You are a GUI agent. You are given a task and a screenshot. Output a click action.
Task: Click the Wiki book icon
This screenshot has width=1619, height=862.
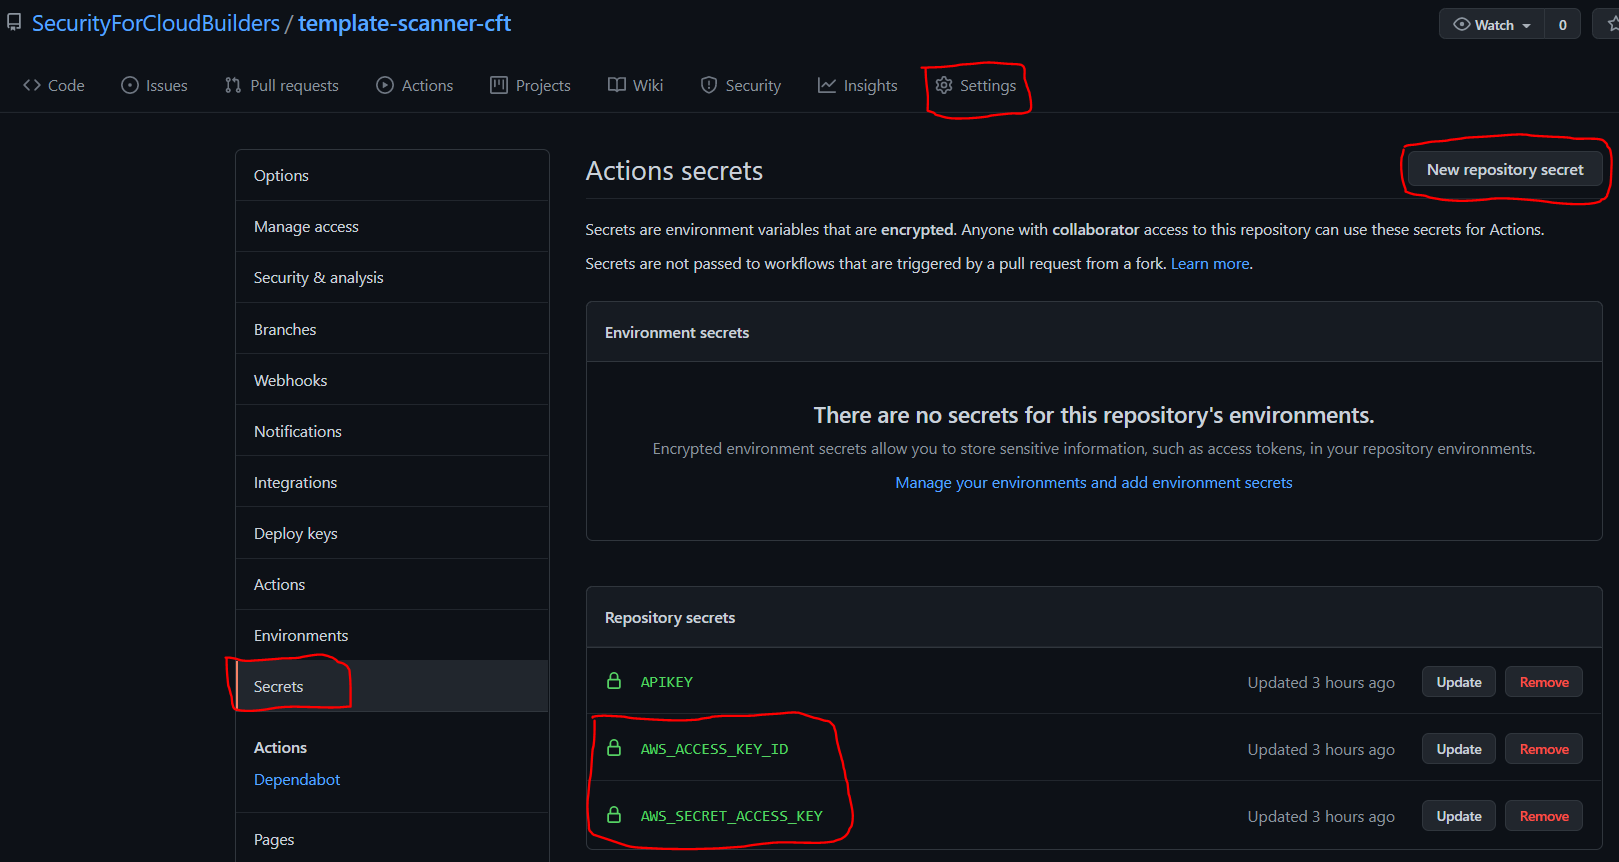pos(617,85)
